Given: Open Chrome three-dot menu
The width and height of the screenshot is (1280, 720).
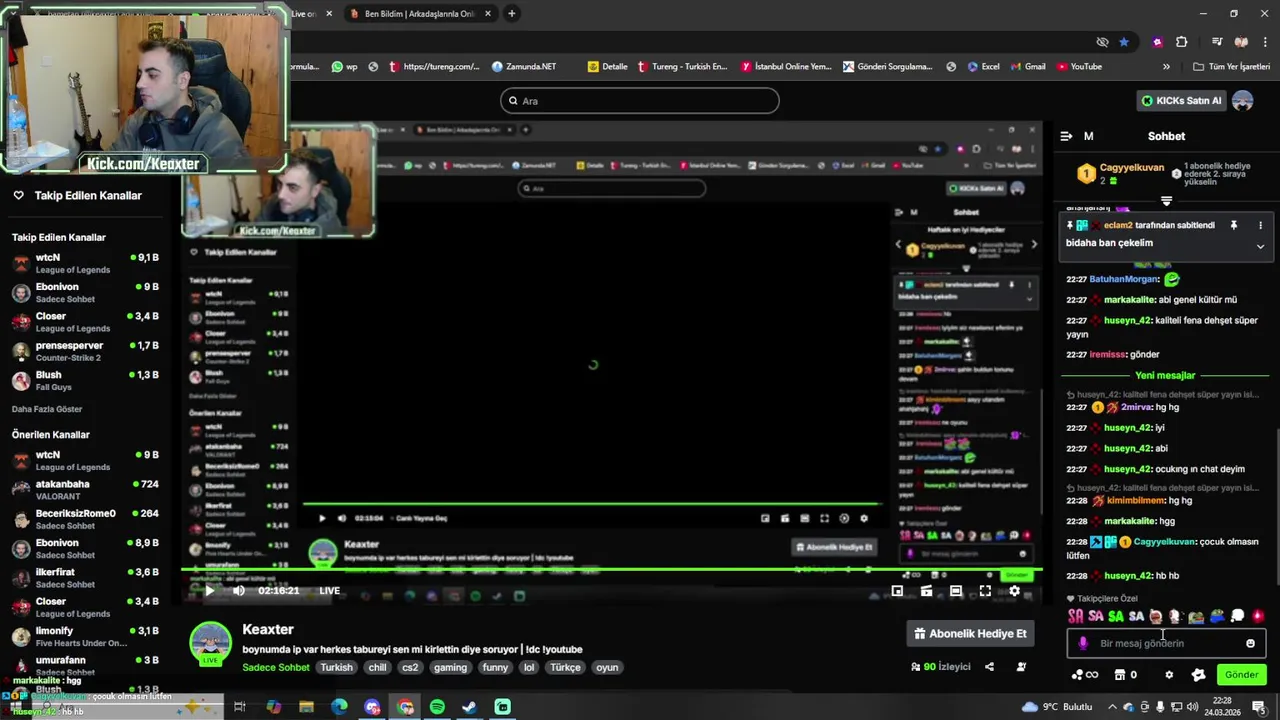Looking at the screenshot, I should [1265, 42].
